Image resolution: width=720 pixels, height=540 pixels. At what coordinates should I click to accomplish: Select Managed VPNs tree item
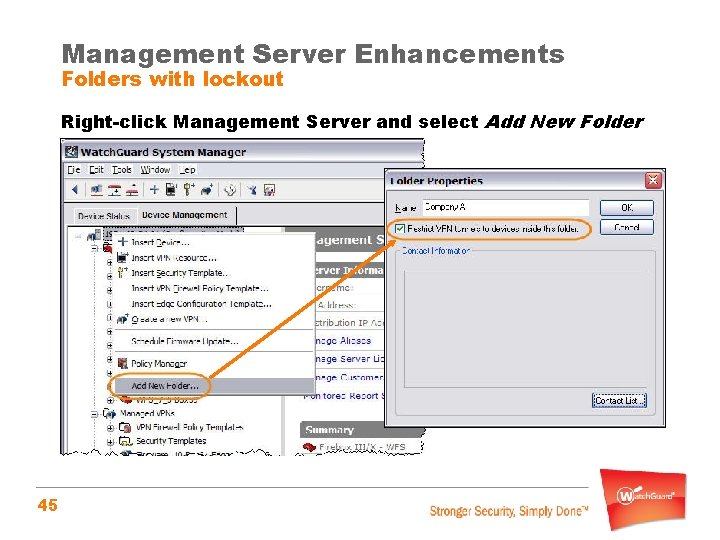coord(147,413)
